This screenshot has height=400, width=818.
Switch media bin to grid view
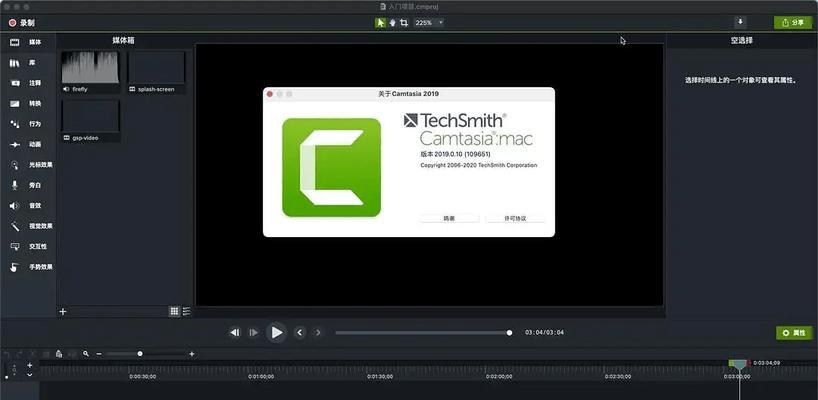point(174,311)
